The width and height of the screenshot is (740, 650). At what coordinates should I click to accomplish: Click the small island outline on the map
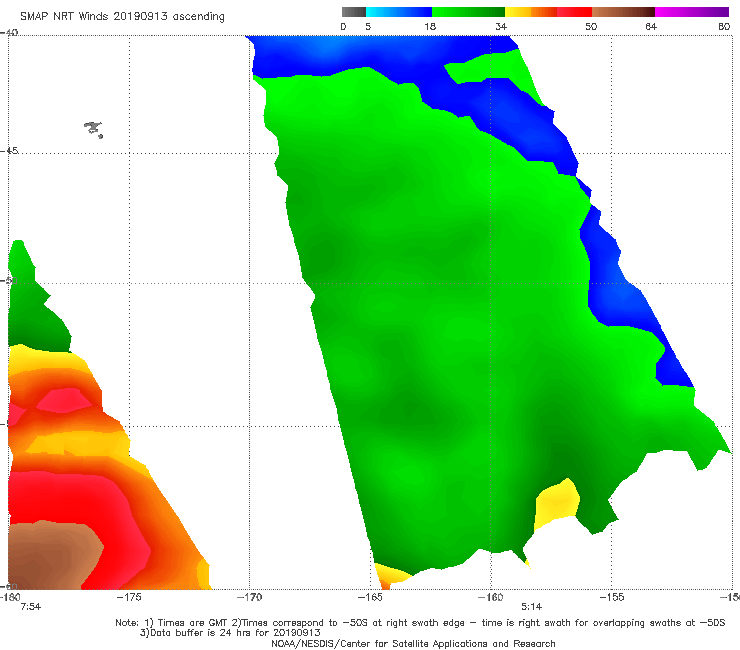click(93, 129)
